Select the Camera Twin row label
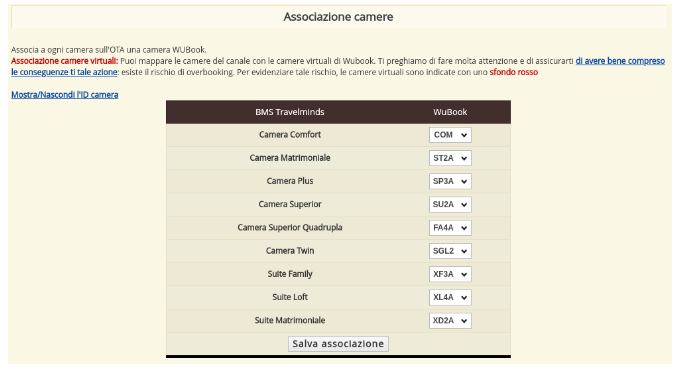The height and width of the screenshot is (377, 695). [290, 251]
